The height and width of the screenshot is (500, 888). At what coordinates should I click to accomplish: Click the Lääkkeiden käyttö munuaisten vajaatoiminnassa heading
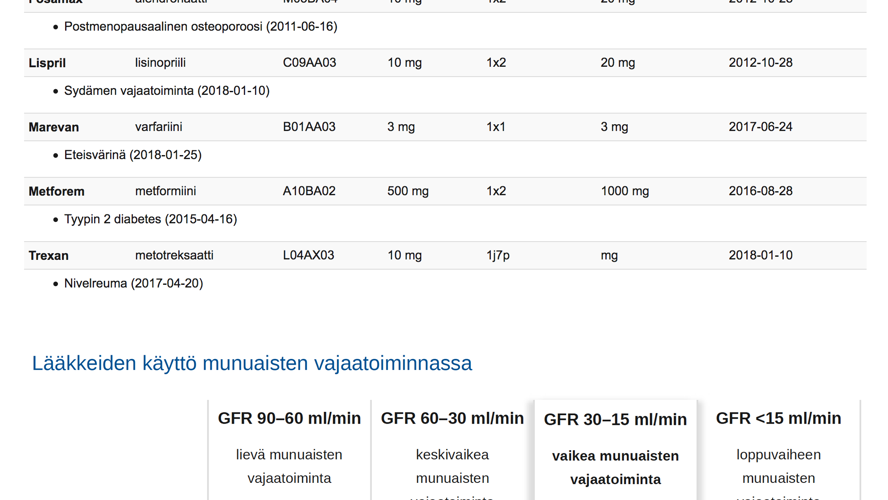[251, 363]
